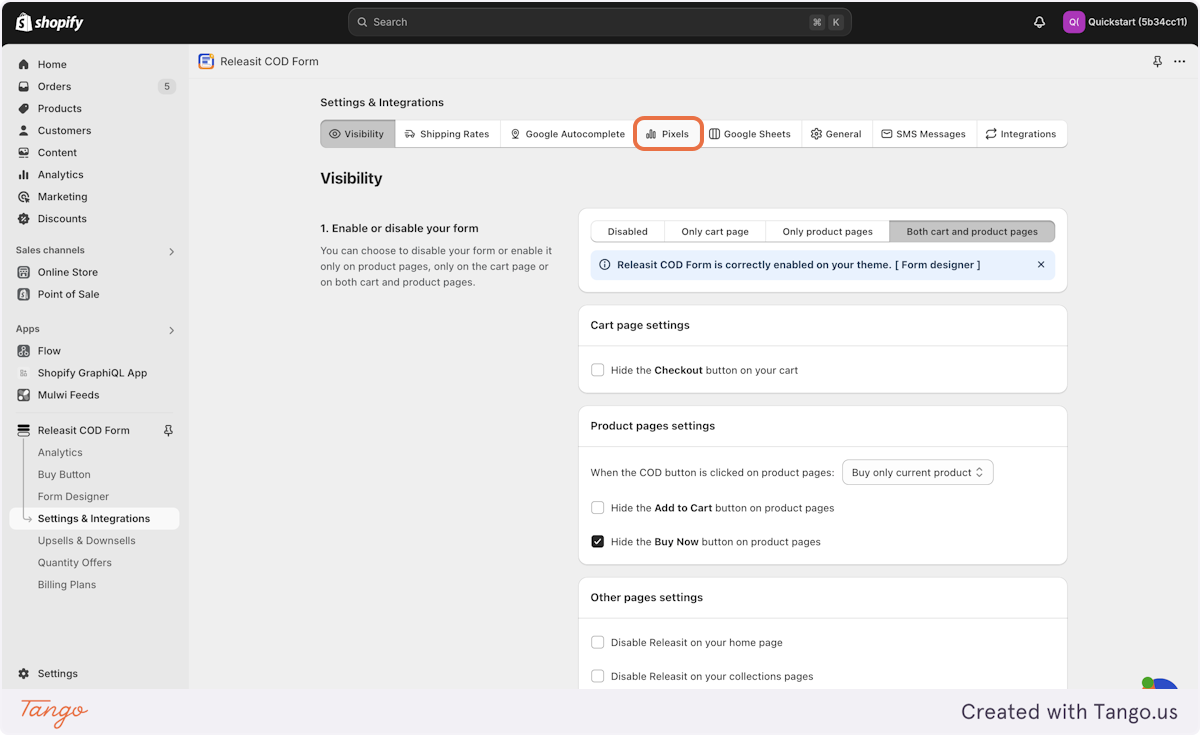Open the Form Designer submenu item
This screenshot has width=1200, height=735.
73,497
